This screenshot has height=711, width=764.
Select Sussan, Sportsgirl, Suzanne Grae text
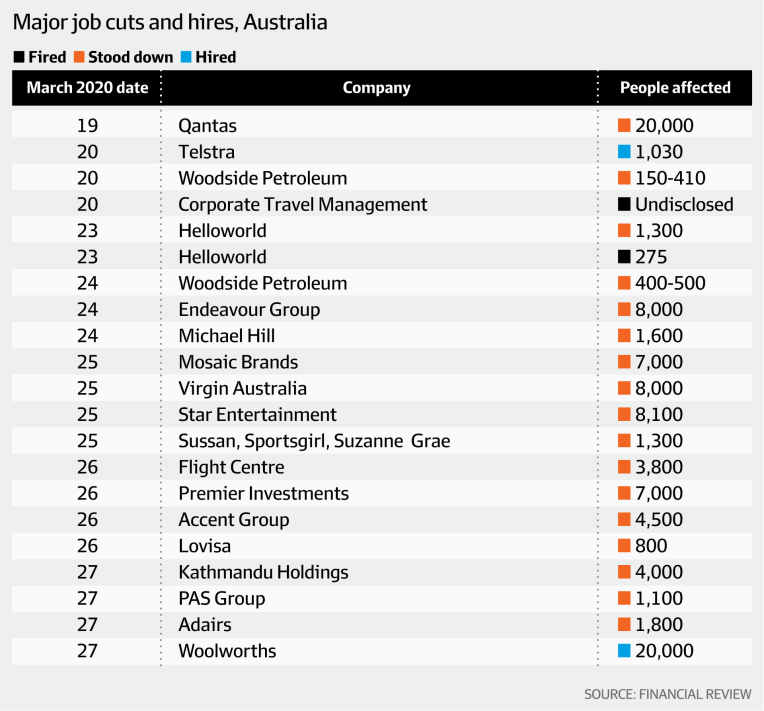point(314,441)
